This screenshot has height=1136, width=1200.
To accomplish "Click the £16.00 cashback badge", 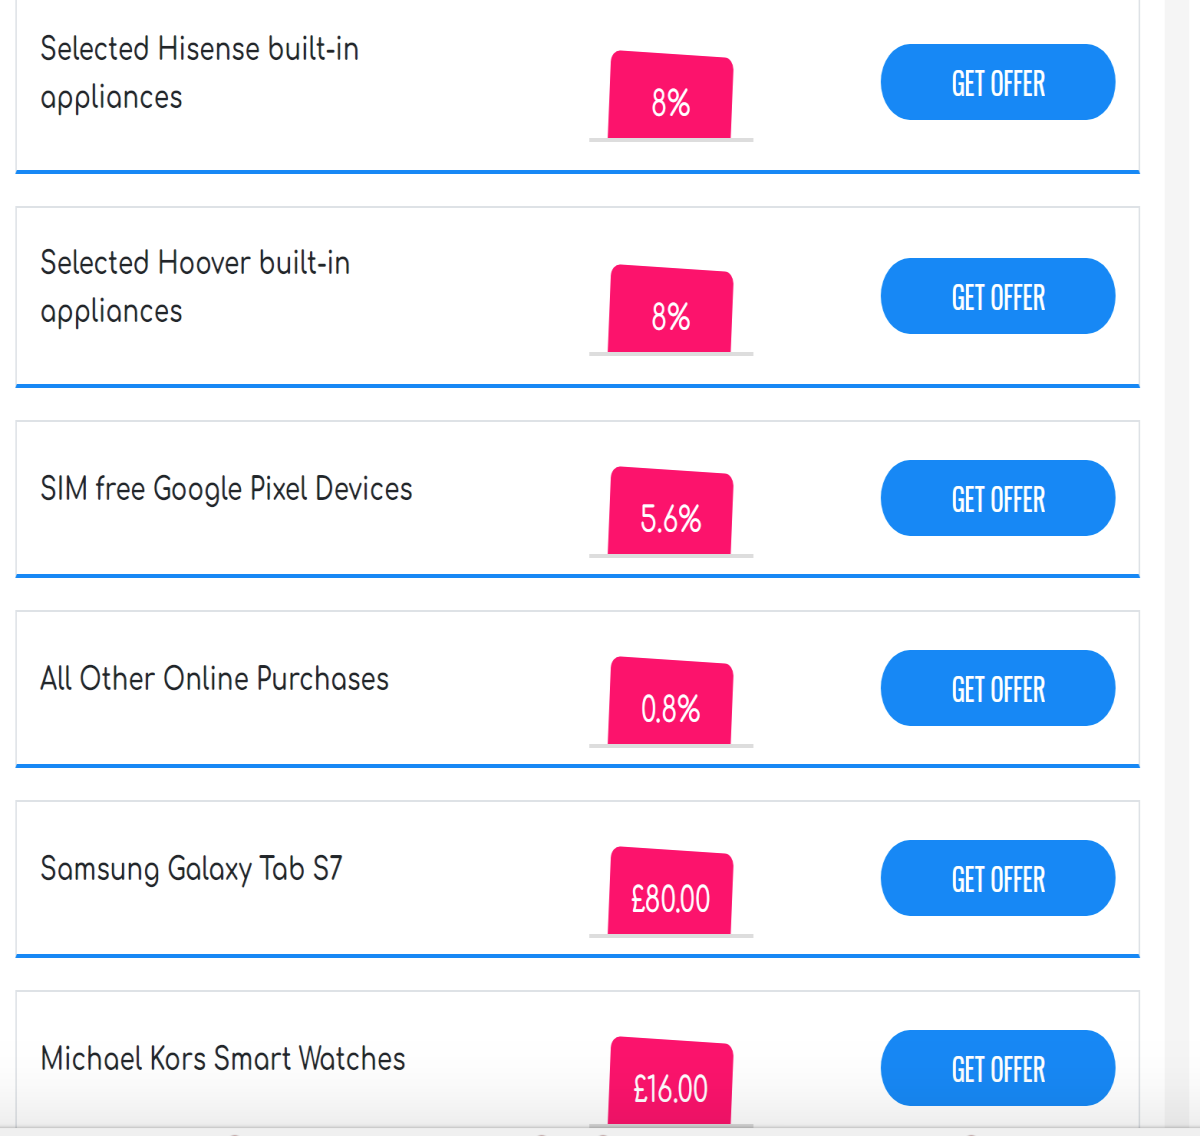I will [x=671, y=1081].
